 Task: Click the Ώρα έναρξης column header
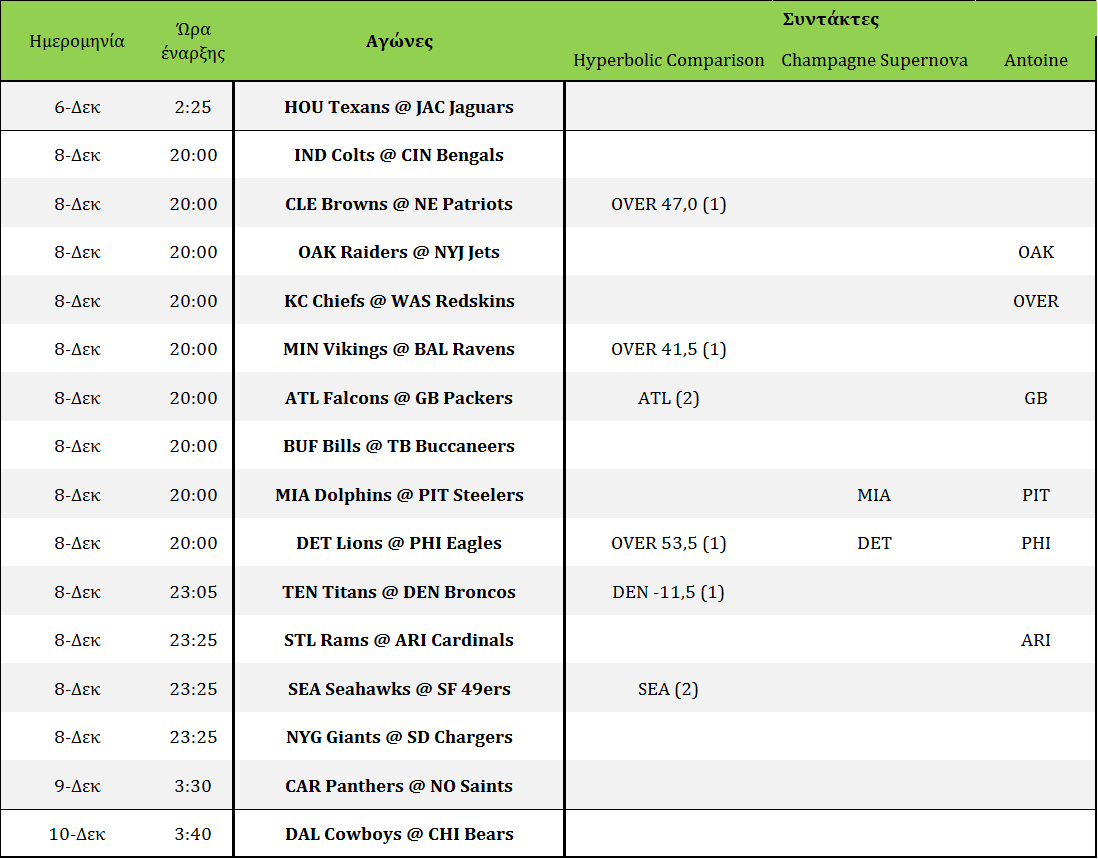tap(193, 41)
